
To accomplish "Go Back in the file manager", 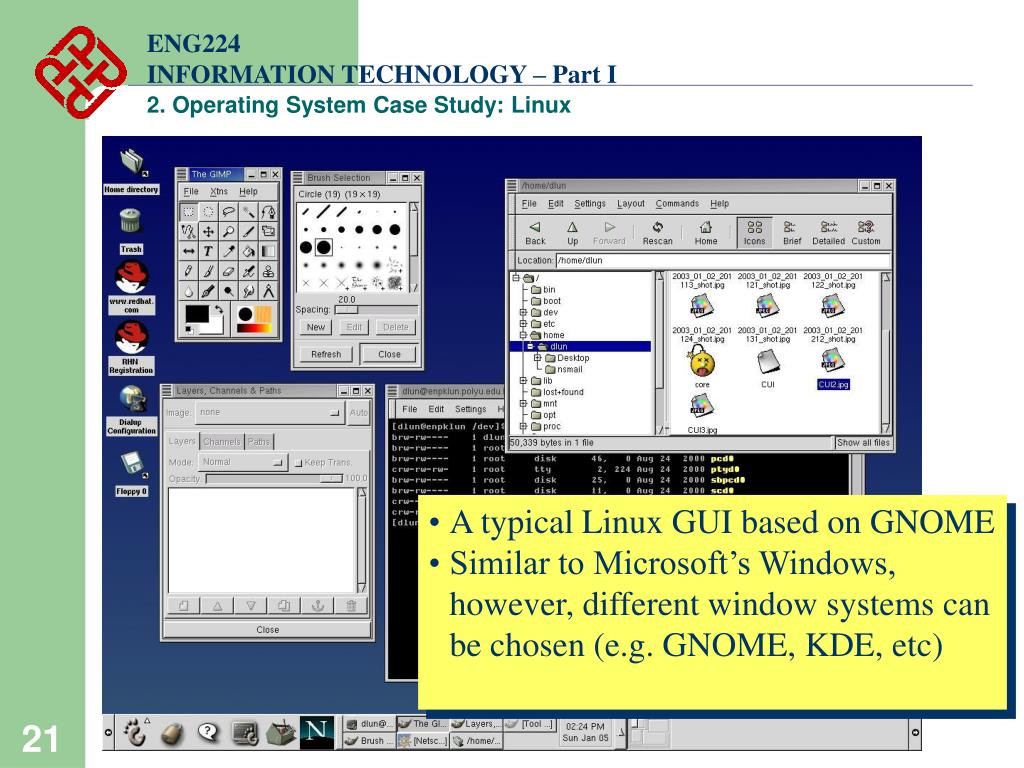I will coord(536,232).
